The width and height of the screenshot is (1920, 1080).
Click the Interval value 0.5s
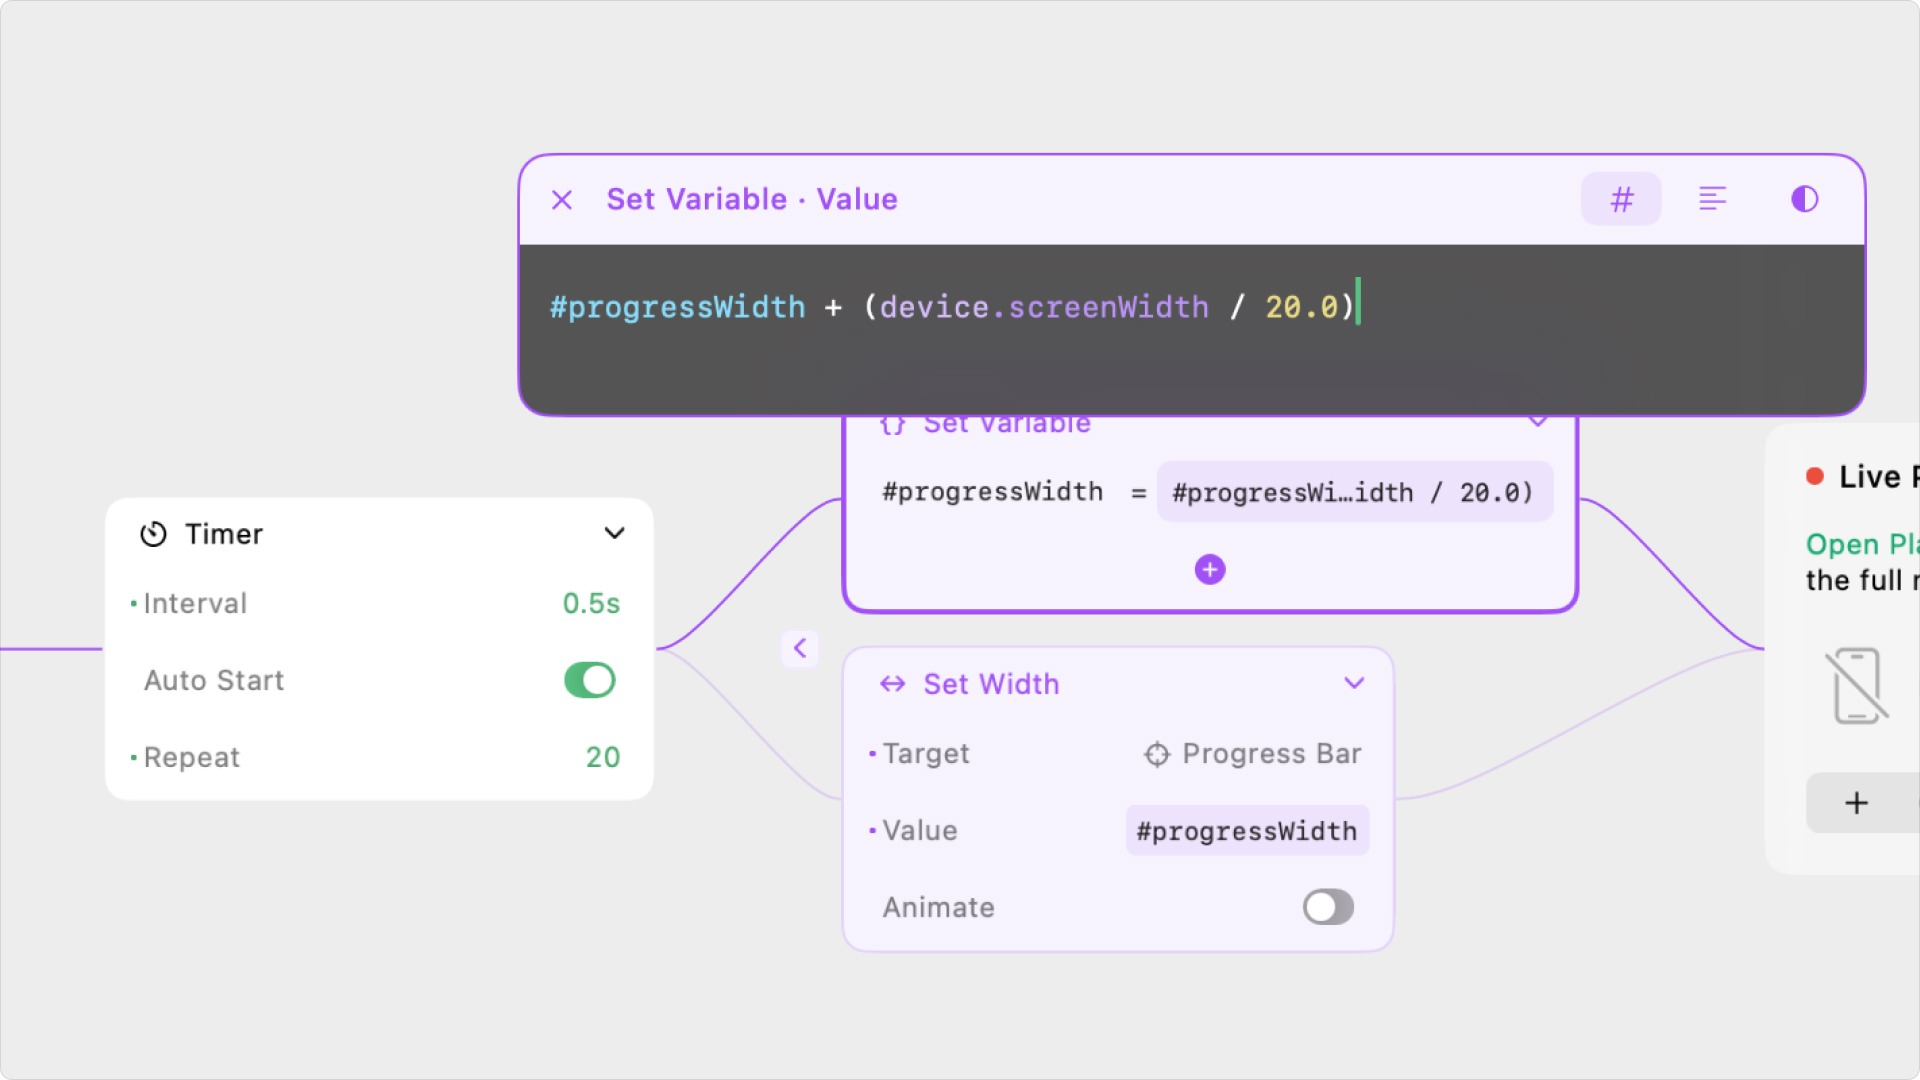[591, 604]
